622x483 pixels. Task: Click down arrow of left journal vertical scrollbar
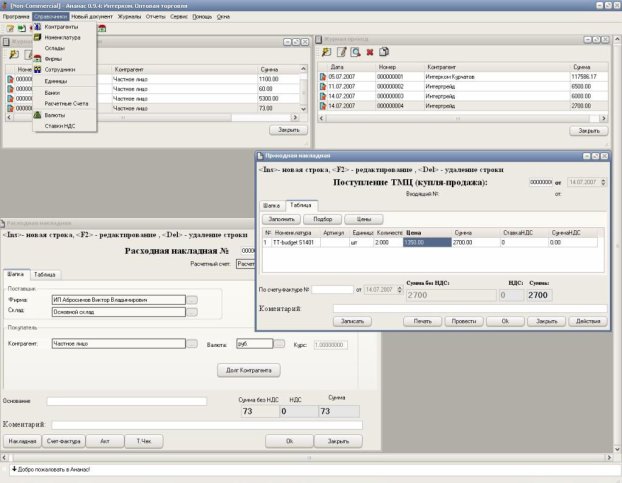click(x=303, y=109)
